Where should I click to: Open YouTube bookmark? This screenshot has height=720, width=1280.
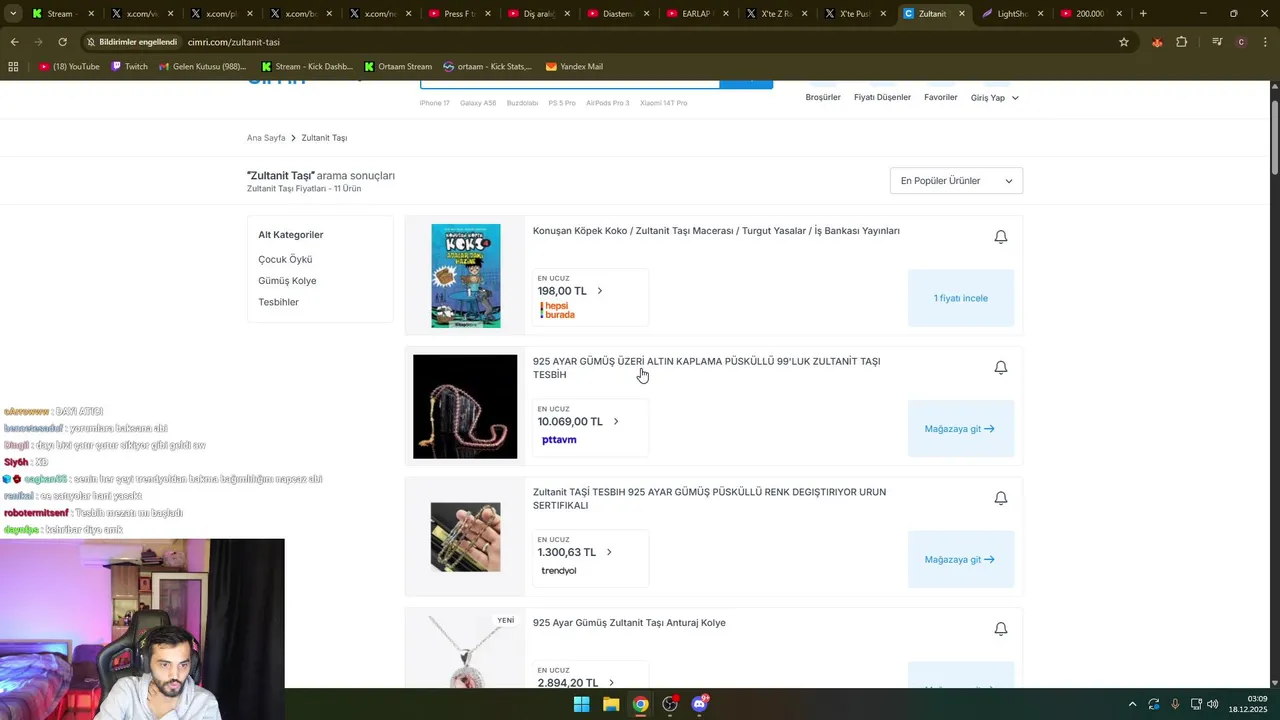point(69,67)
